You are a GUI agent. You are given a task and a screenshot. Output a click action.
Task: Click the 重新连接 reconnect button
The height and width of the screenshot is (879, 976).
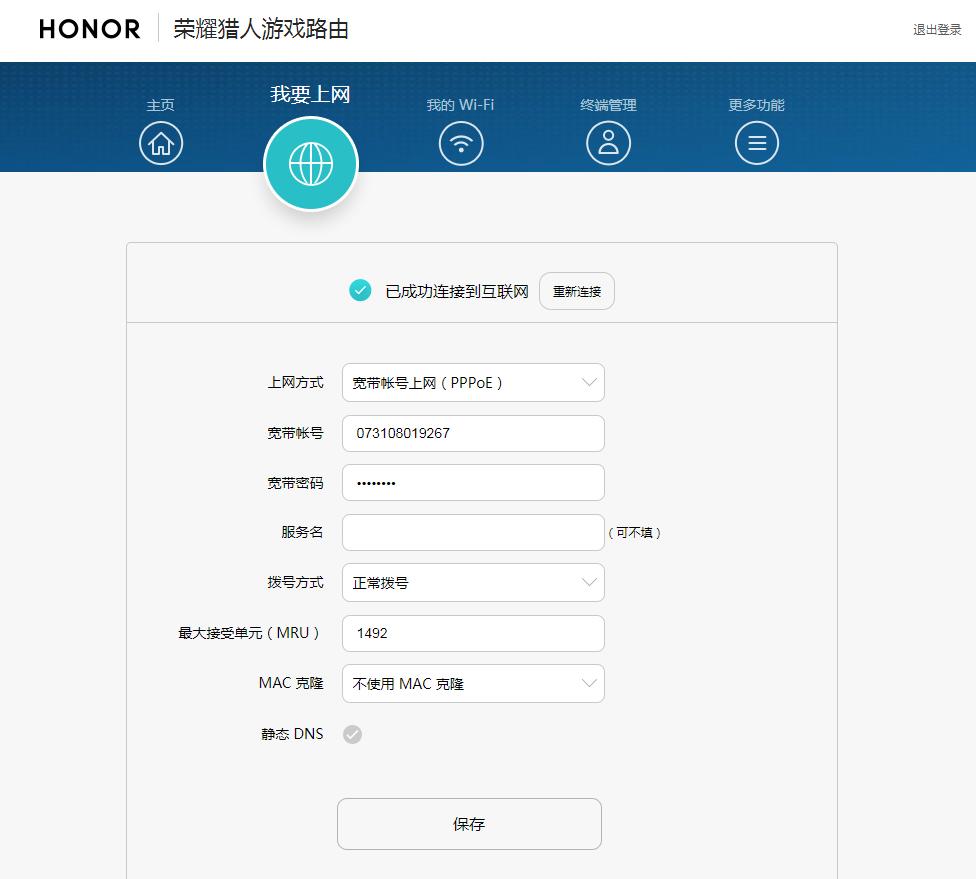pyautogui.click(x=577, y=291)
